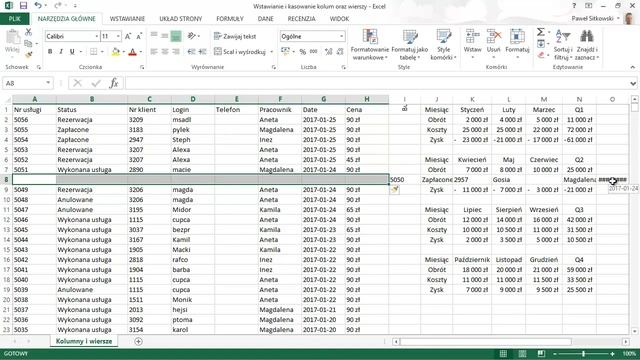Open the Scal i wyśrodkuj dropdown arrow
Screen dimensions: 640x360
(x=272, y=52)
